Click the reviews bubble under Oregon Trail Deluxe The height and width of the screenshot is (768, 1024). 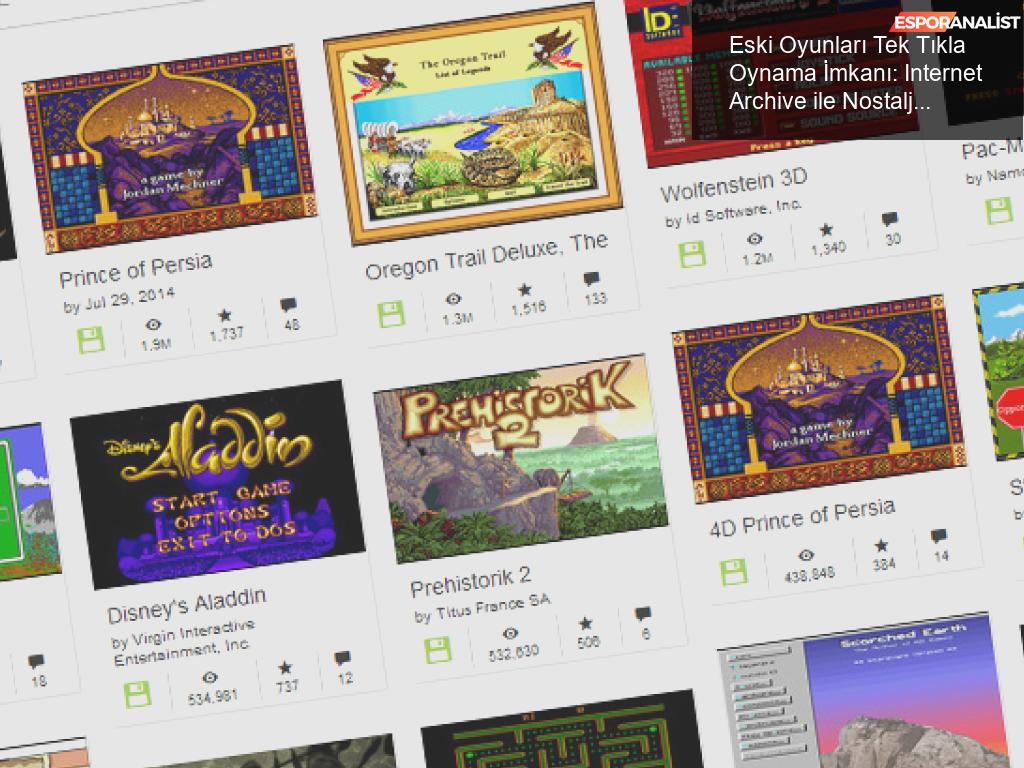[x=591, y=279]
